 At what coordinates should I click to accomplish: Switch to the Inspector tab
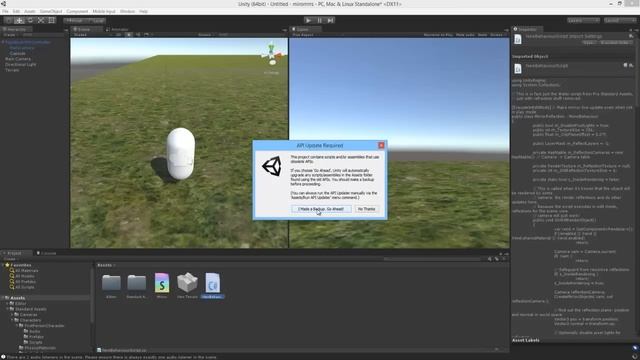[x=527, y=29]
